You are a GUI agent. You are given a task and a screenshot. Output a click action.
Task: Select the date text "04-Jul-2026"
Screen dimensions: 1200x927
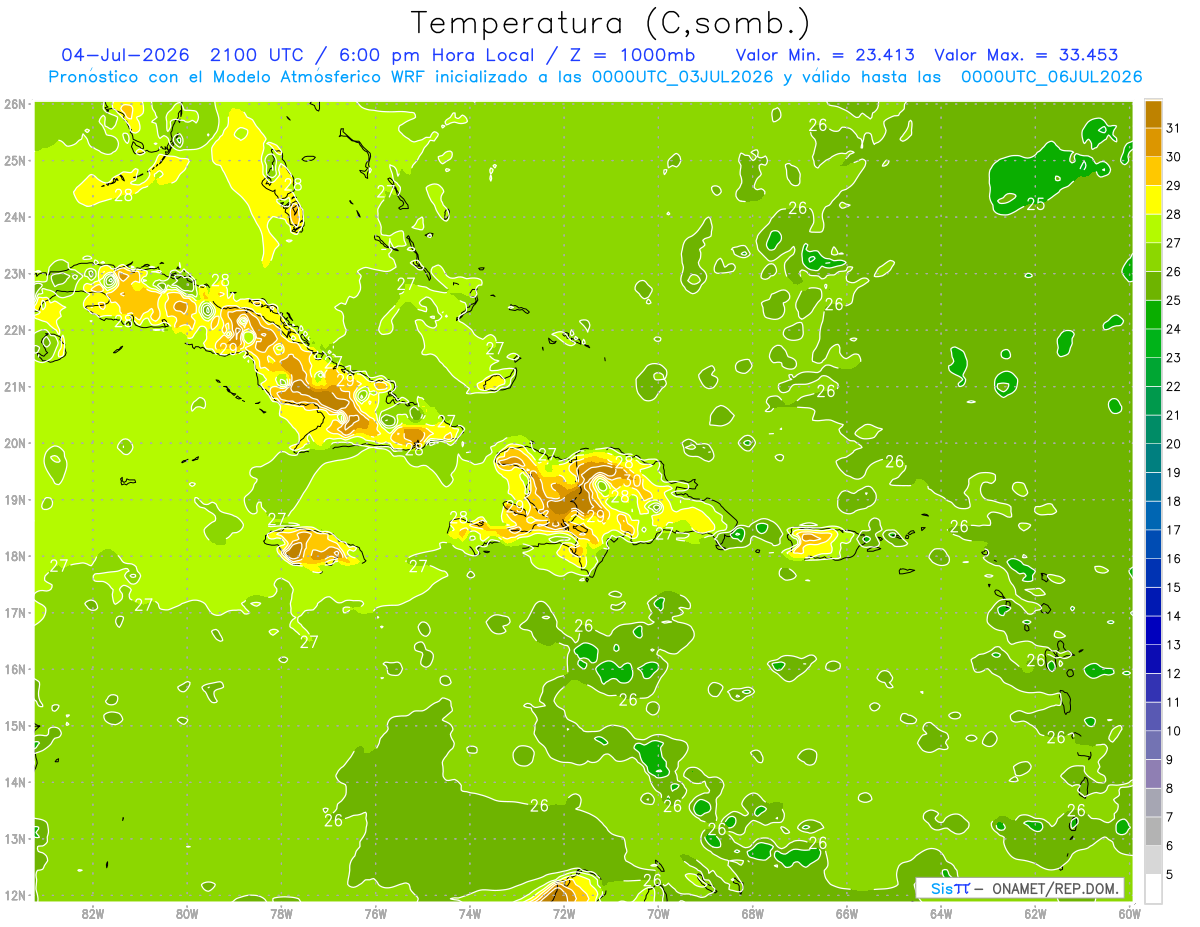[125, 55]
